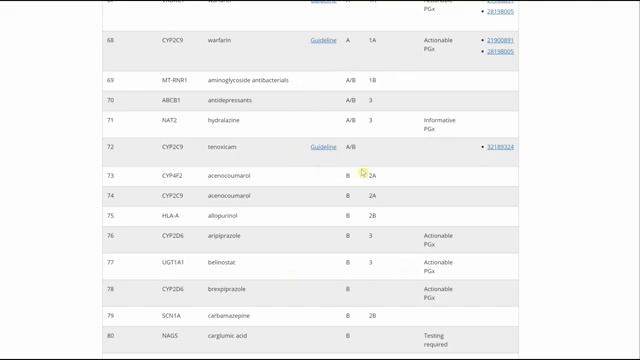Select row number 69
This screenshot has height=360, width=640.
[110, 80]
